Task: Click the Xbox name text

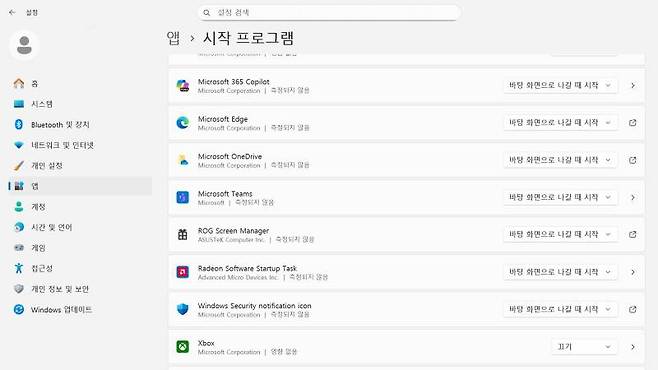Action: click(206, 343)
